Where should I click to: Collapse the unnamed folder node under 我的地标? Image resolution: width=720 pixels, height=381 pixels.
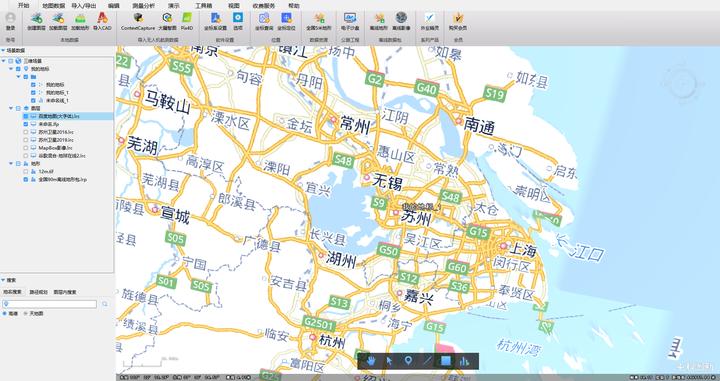tap(18, 77)
